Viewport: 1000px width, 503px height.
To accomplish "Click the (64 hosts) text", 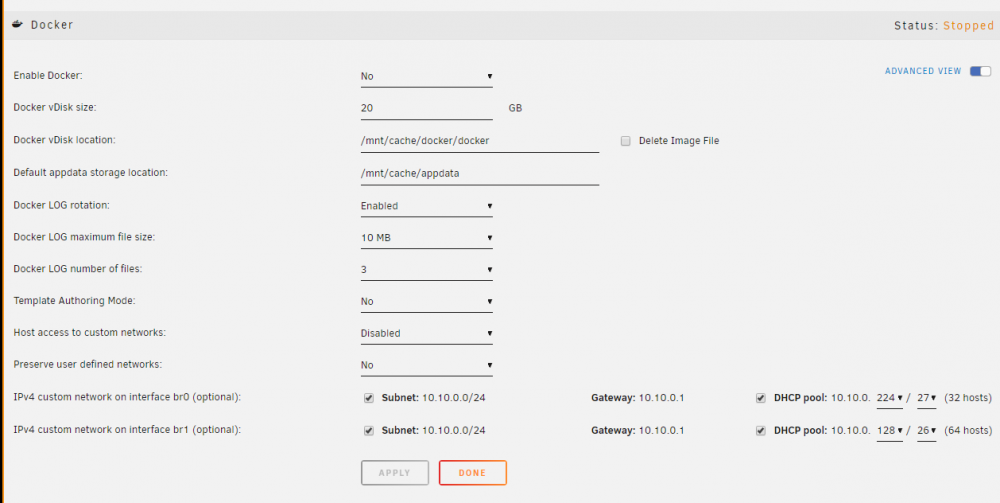I will coord(967,431).
